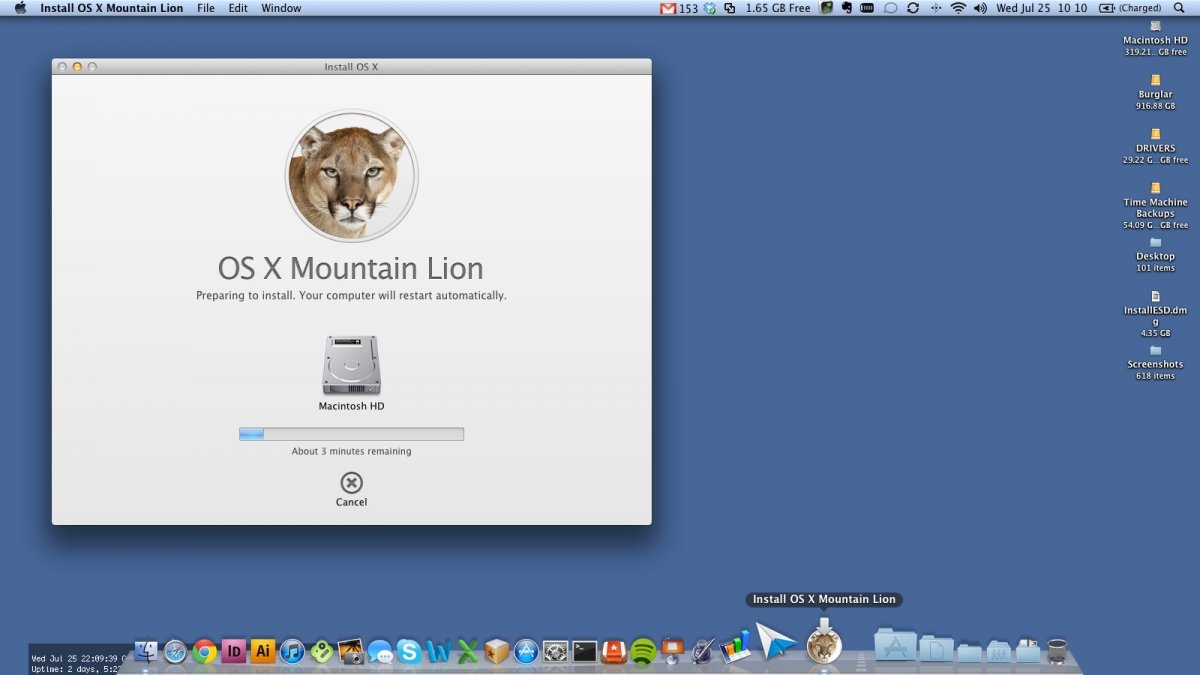Open Keynote from the Dock
This screenshot has height=675, width=1200.
pyautogui.click(x=673, y=651)
